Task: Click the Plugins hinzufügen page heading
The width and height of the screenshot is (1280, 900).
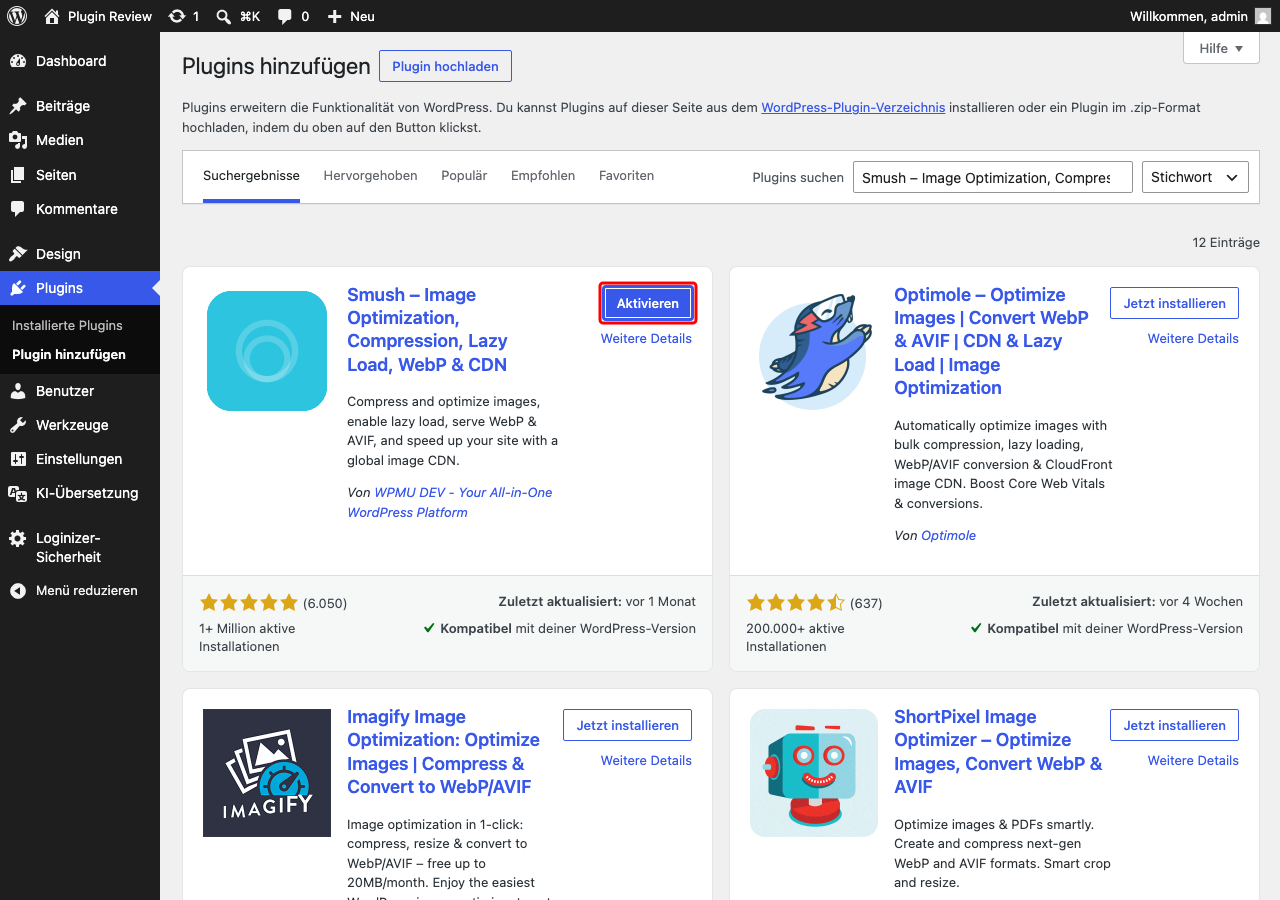Action: point(276,66)
